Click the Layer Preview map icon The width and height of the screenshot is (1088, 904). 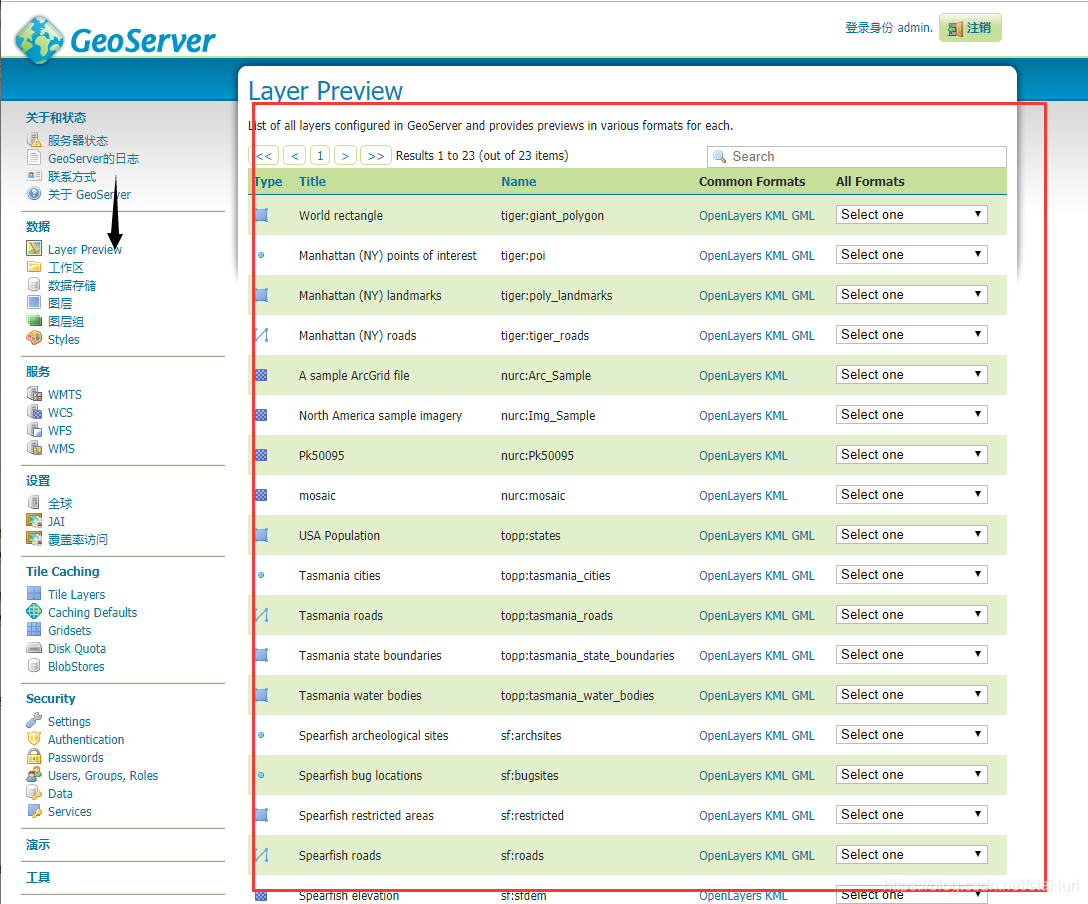click(x=34, y=248)
